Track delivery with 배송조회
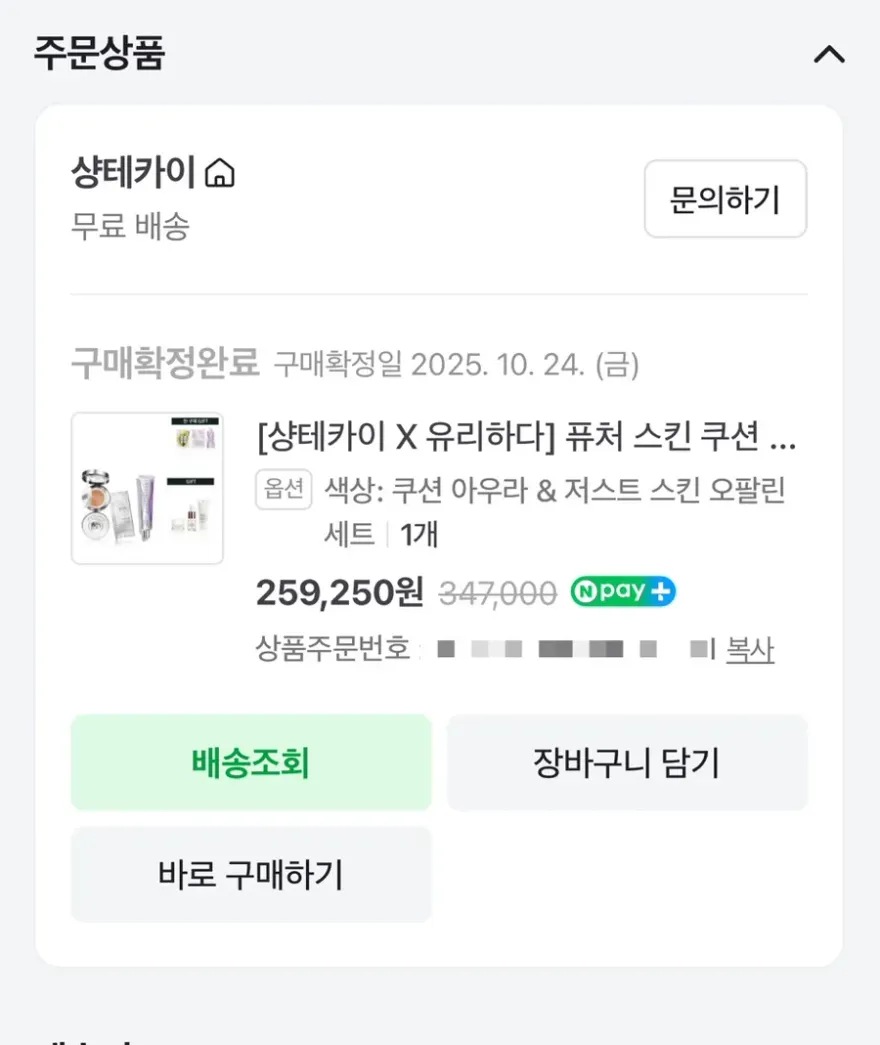Image resolution: width=880 pixels, height=1045 pixels. (251, 762)
